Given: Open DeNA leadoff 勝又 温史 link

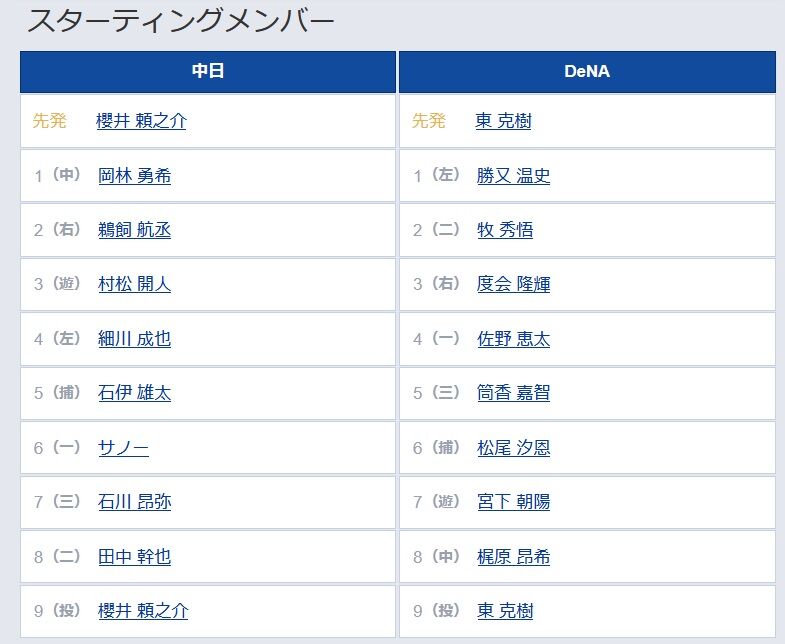Looking at the screenshot, I should point(514,176).
